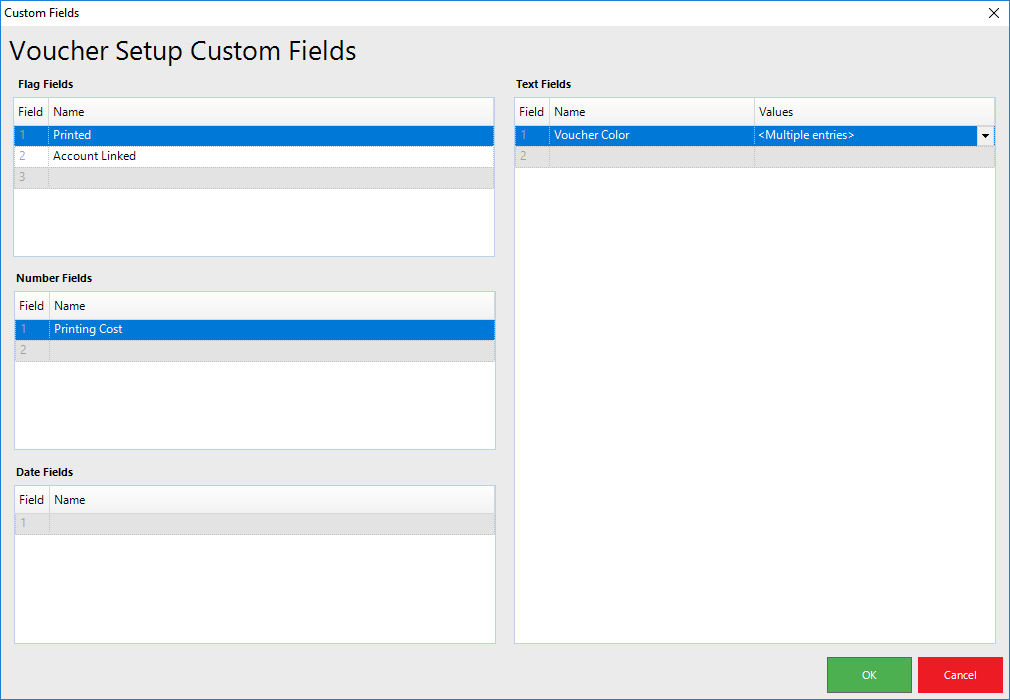Click Field column header in Flag Fields
1010x700 pixels.
click(x=31, y=112)
